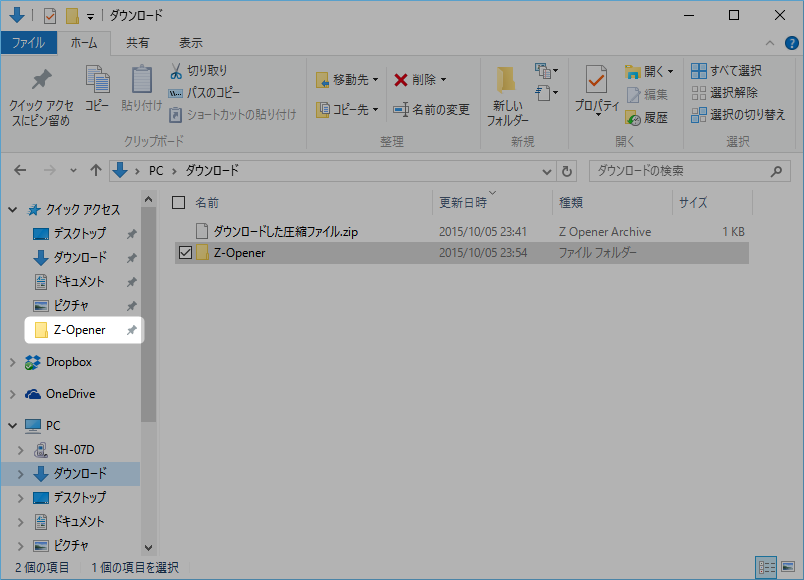804x580 pixels.
Task: Expand SH-07D device node
Action: pyautogui.click(x=21, y=450)
